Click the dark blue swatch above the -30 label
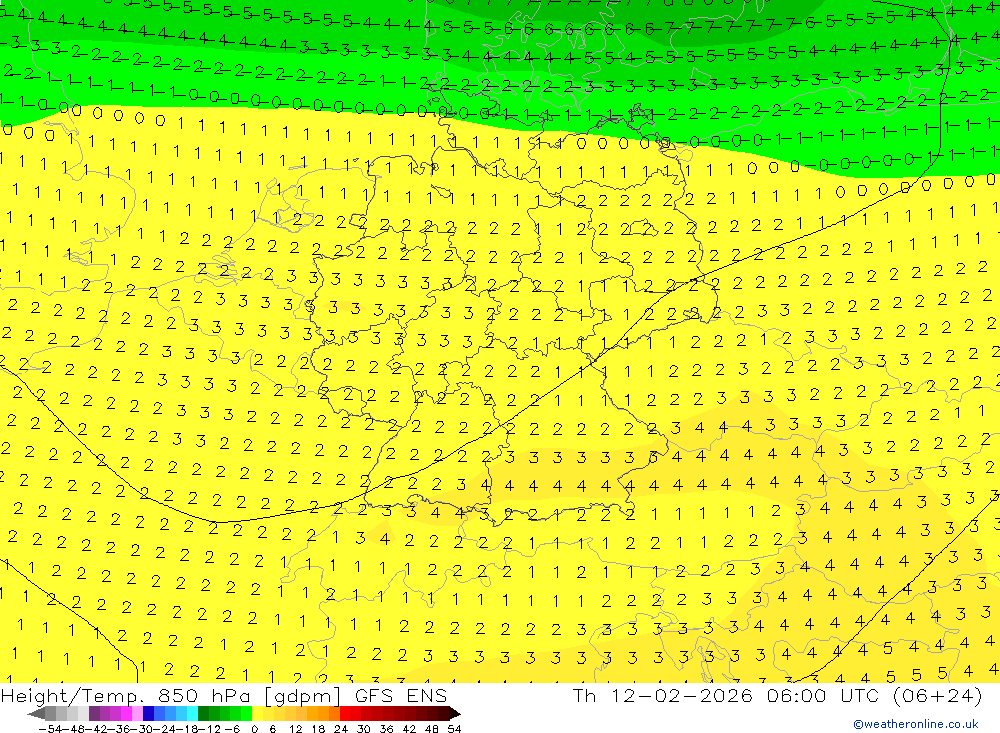This screenshot has height=733, width=1000. tap(148, 713)
